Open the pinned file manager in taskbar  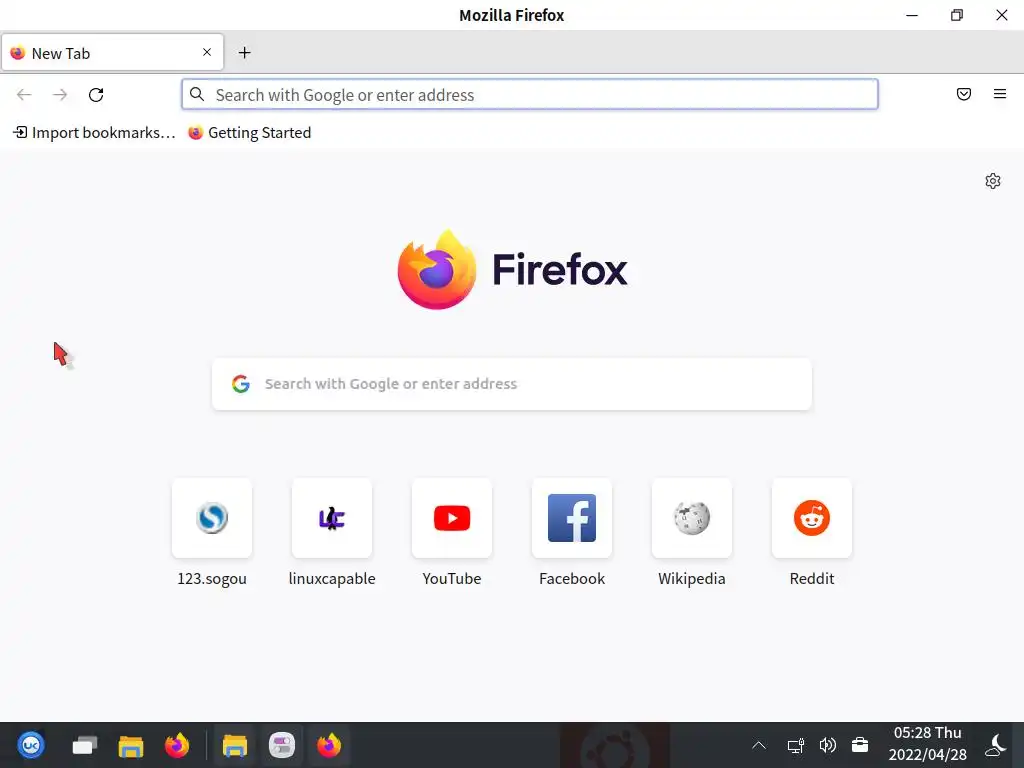pyautogui.click(x=131, y=745)
